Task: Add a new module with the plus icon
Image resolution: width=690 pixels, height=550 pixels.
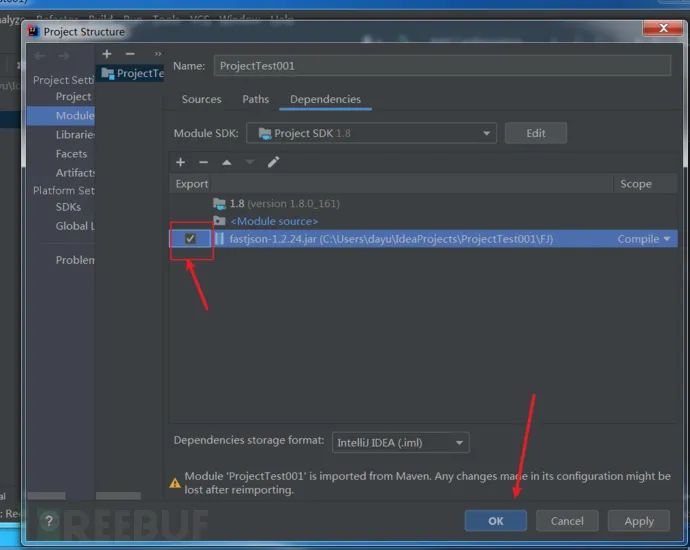Action: (106, 54)
